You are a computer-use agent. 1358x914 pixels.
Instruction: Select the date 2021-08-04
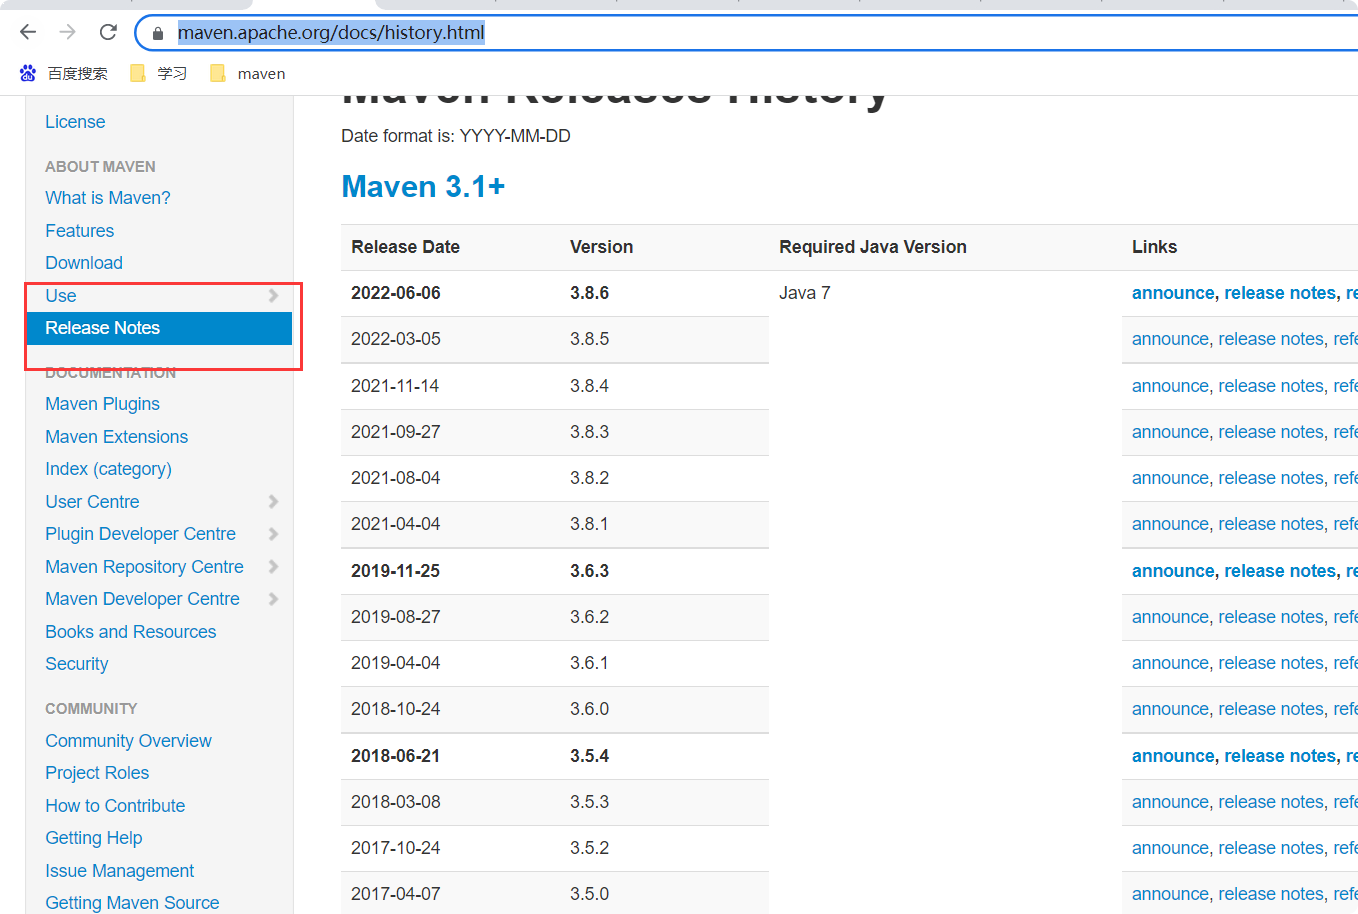396,478
